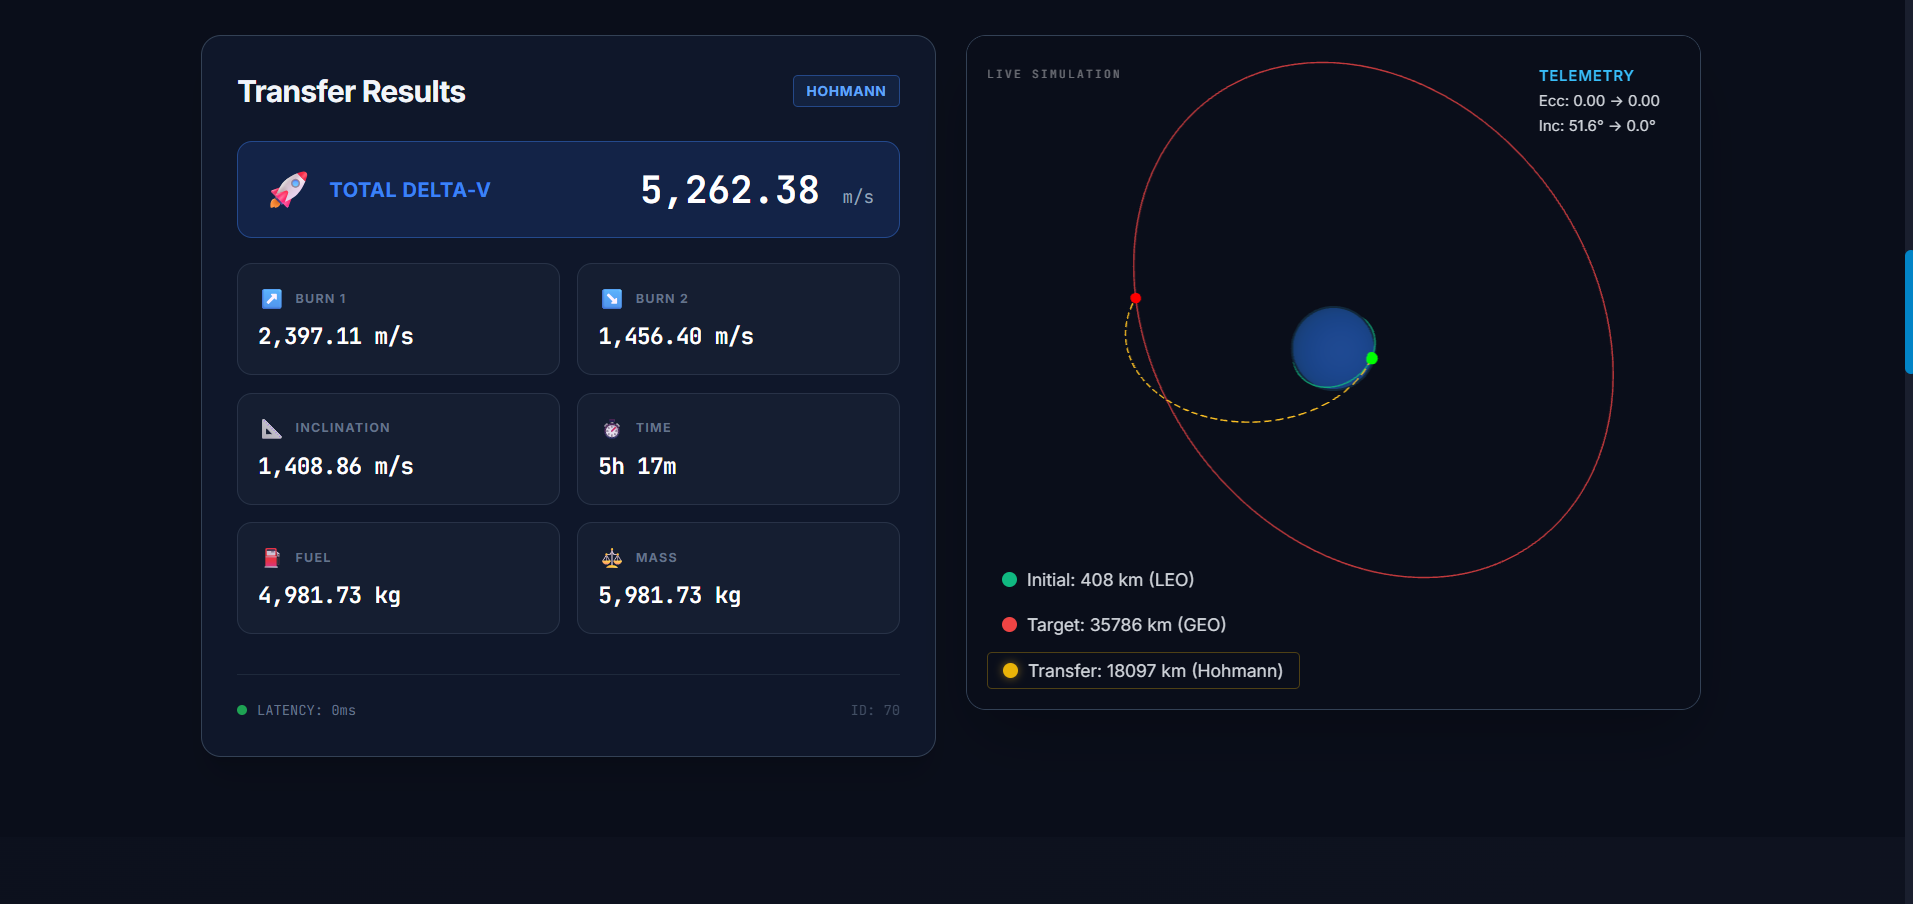
Task: Click the Inc: 51.6° → 0.0° telemetry line
Action: pyautogui.click(x=1597, y=126)
